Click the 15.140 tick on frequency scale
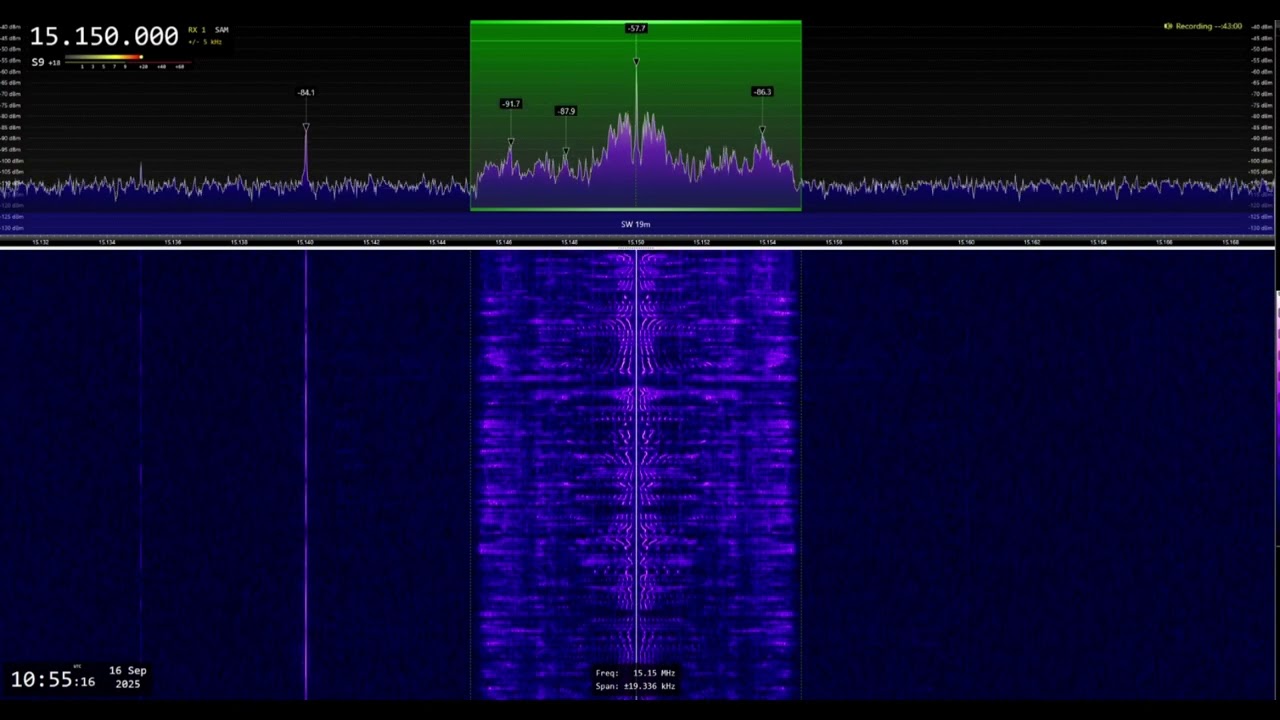This screenshot has height=720, width=1280. 305,242
